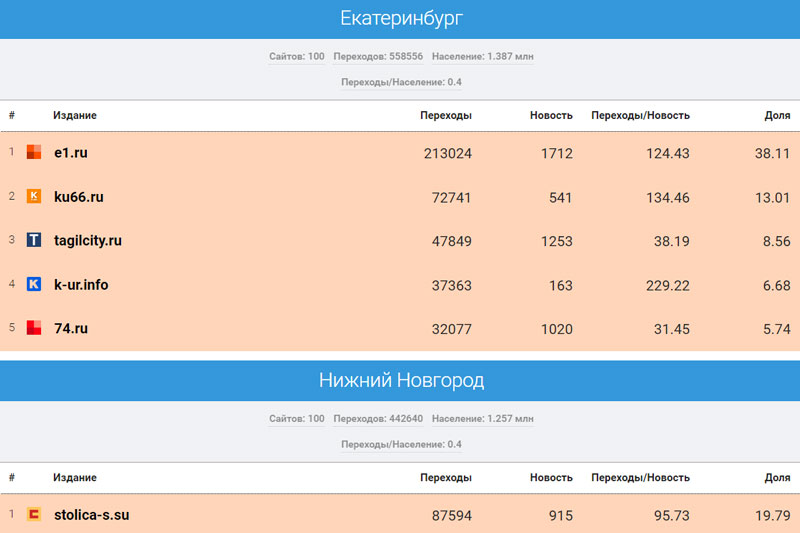Sort Екатеринбург table by Доля column
The height and width of the screenshot is (533, 800).
coord(777,116)
